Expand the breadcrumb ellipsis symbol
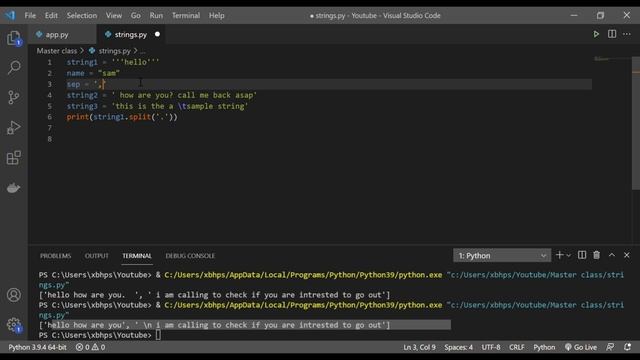Image resolution: width=640 pixels, height=360 pixels. [x=142, y=51]
